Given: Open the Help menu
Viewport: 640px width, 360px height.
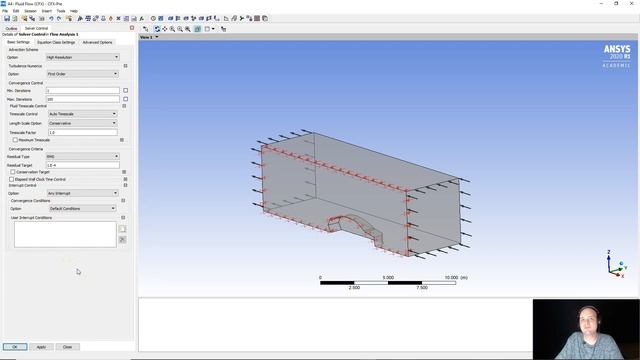Looking at the screenshot, I should tap(74, 11).
